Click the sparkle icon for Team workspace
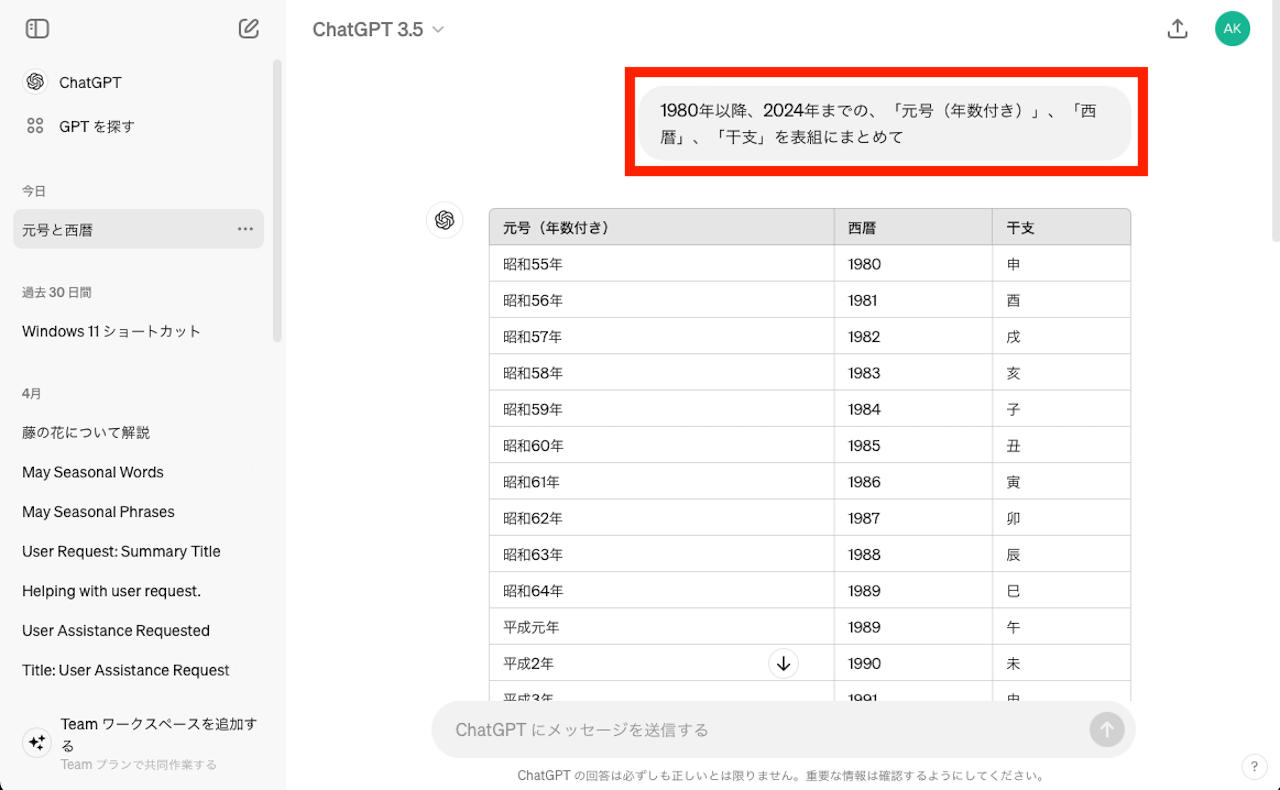Screen dimensions: 1280x790 (x=37, y=742)
